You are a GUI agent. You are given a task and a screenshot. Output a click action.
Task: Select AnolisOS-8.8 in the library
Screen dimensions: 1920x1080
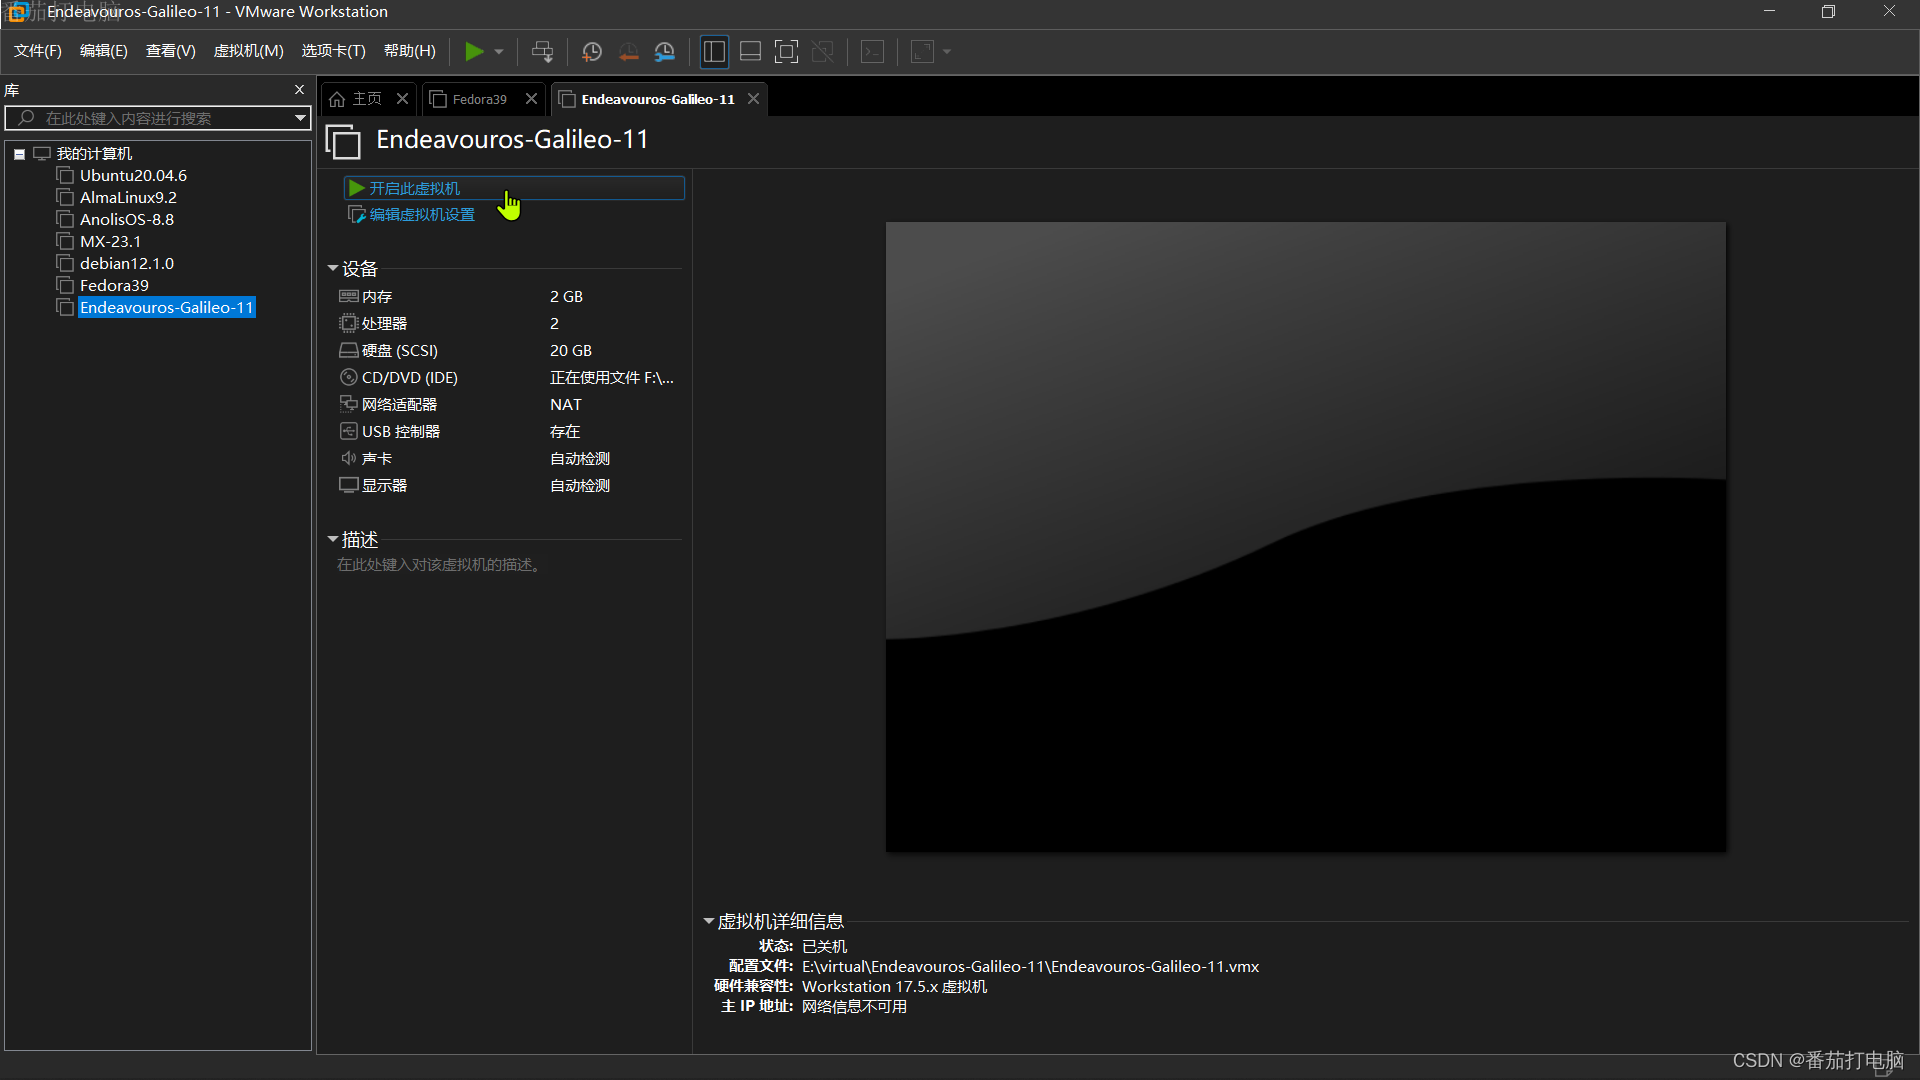pos(127,220)
